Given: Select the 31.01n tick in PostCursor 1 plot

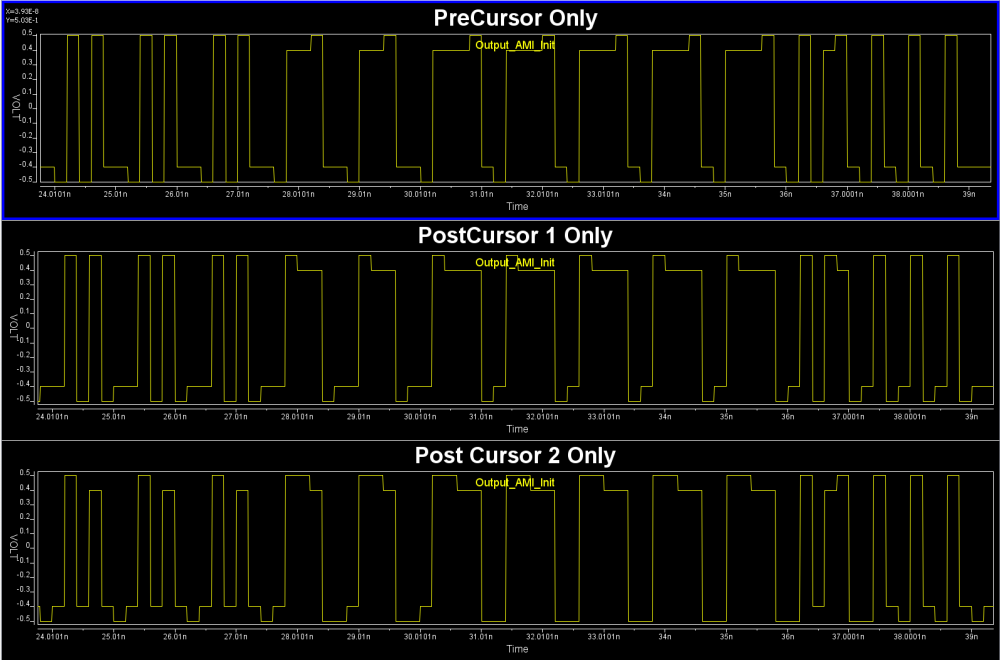Looking at the screenshot, I should coord(480,416).
